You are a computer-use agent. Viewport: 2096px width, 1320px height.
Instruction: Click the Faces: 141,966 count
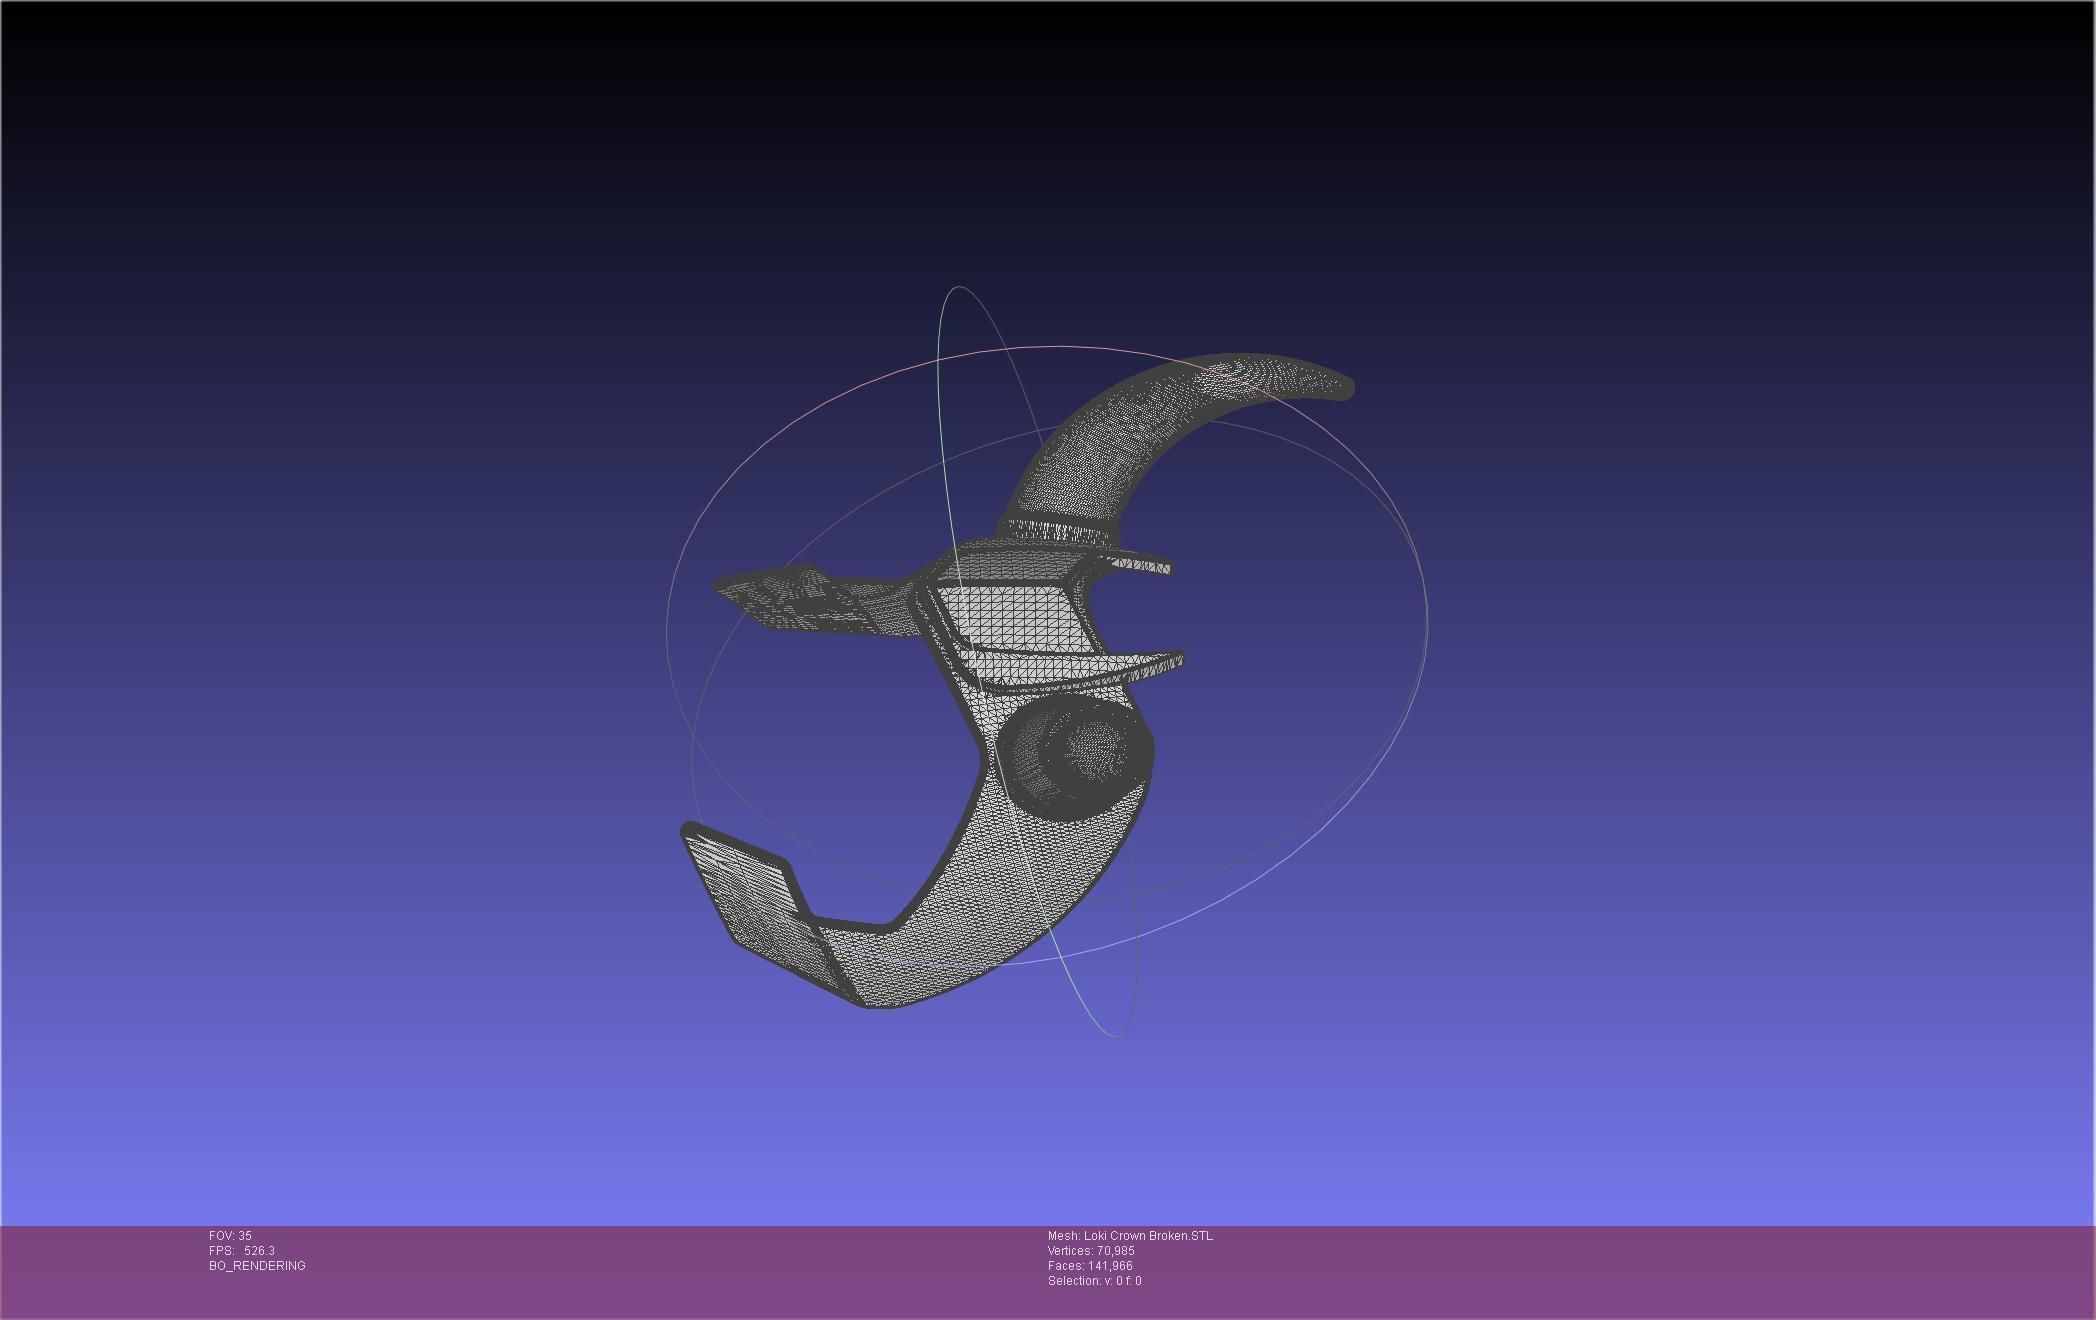point(1090,1266)
